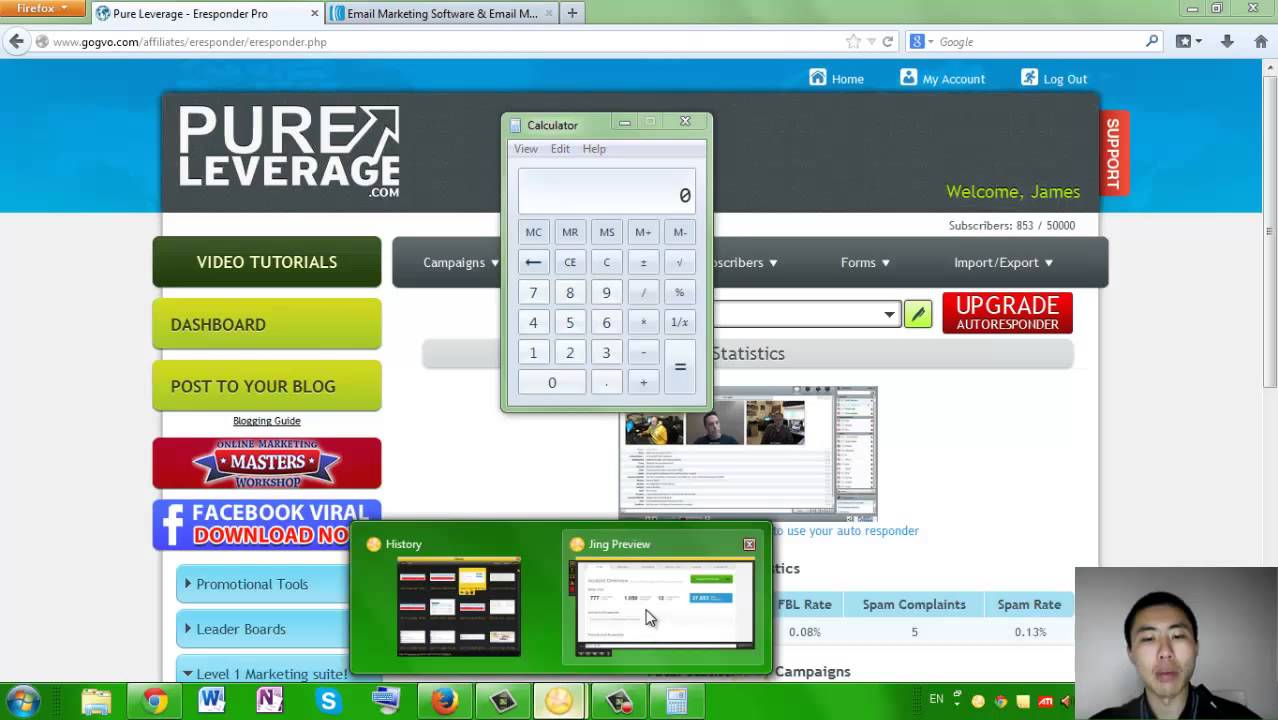Click POST TO YOUR BLOG button
1278x720 pixels.
[x=267, y=386]
